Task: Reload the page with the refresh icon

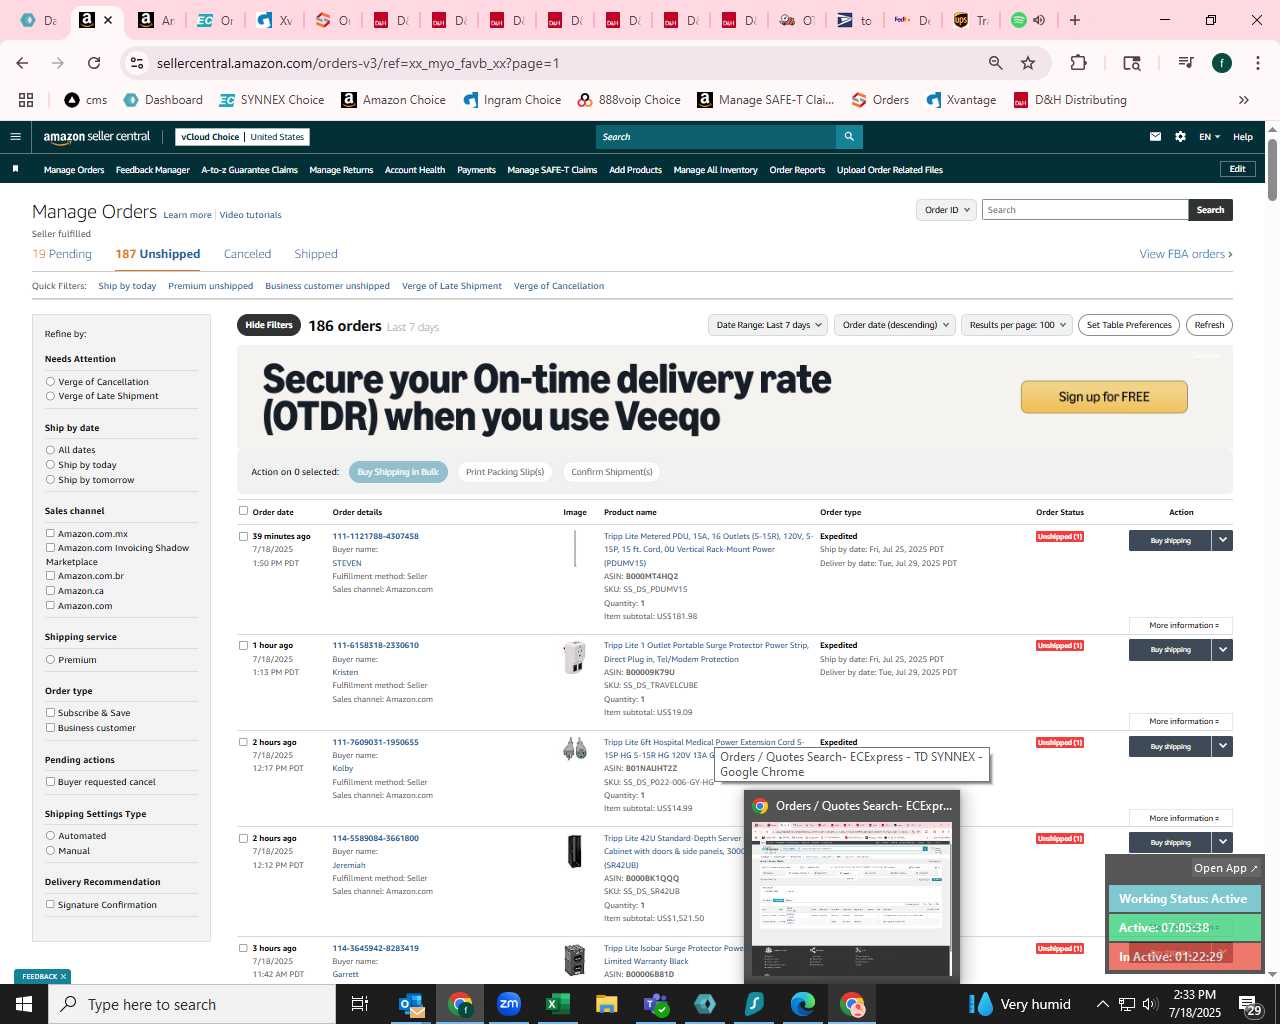Action: (x=94, y=63)
